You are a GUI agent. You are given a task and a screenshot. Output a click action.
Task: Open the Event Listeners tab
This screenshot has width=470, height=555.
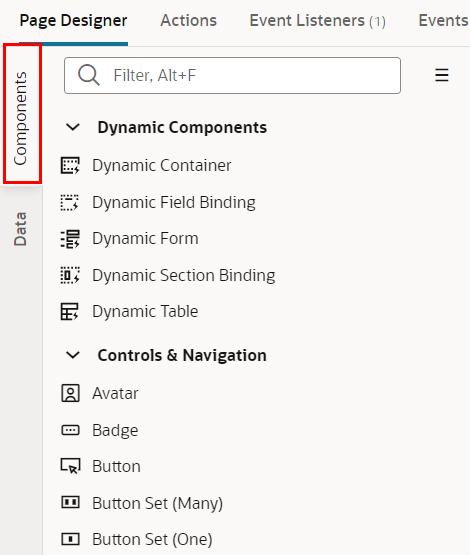(x=317, y=21)
